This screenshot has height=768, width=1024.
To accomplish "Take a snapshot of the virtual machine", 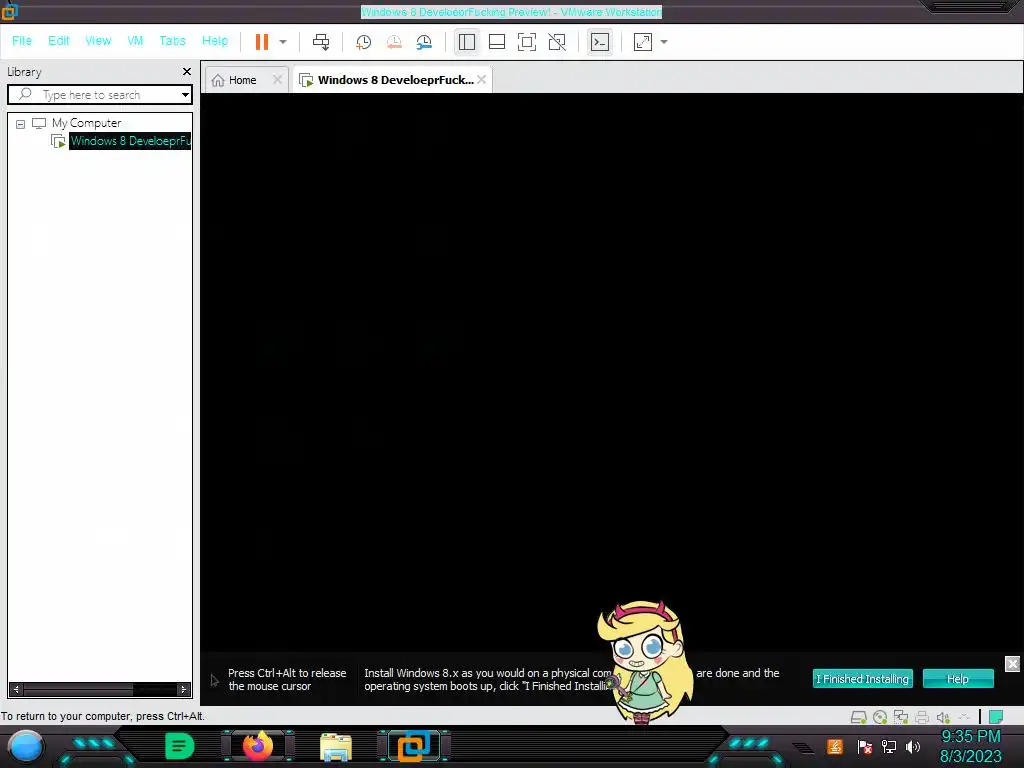I will point(363,42).
